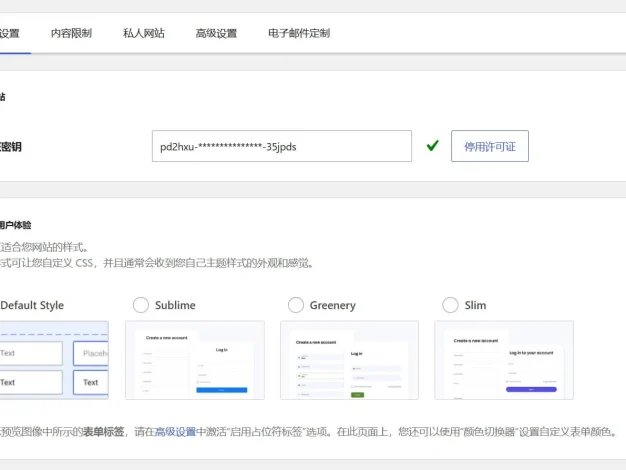
Task: Choose the Greenery style radio button
Action: (x=295, y=305)
